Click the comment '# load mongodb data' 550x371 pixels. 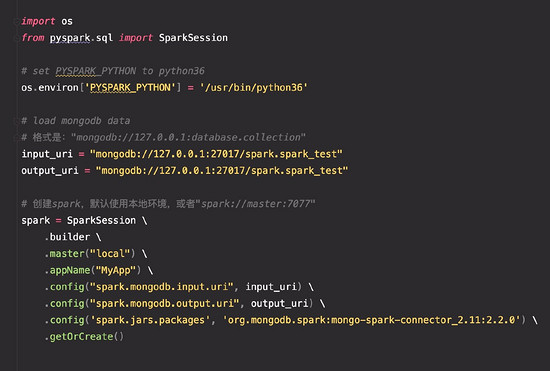76,121
